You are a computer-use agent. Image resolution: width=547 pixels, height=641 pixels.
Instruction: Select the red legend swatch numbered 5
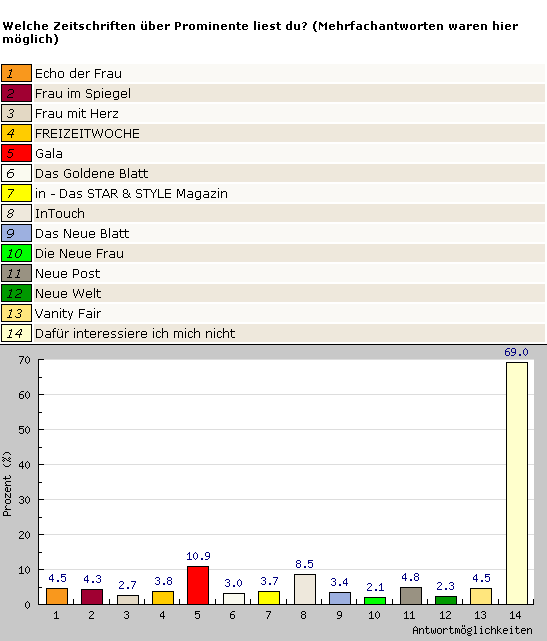coord(16,153)
